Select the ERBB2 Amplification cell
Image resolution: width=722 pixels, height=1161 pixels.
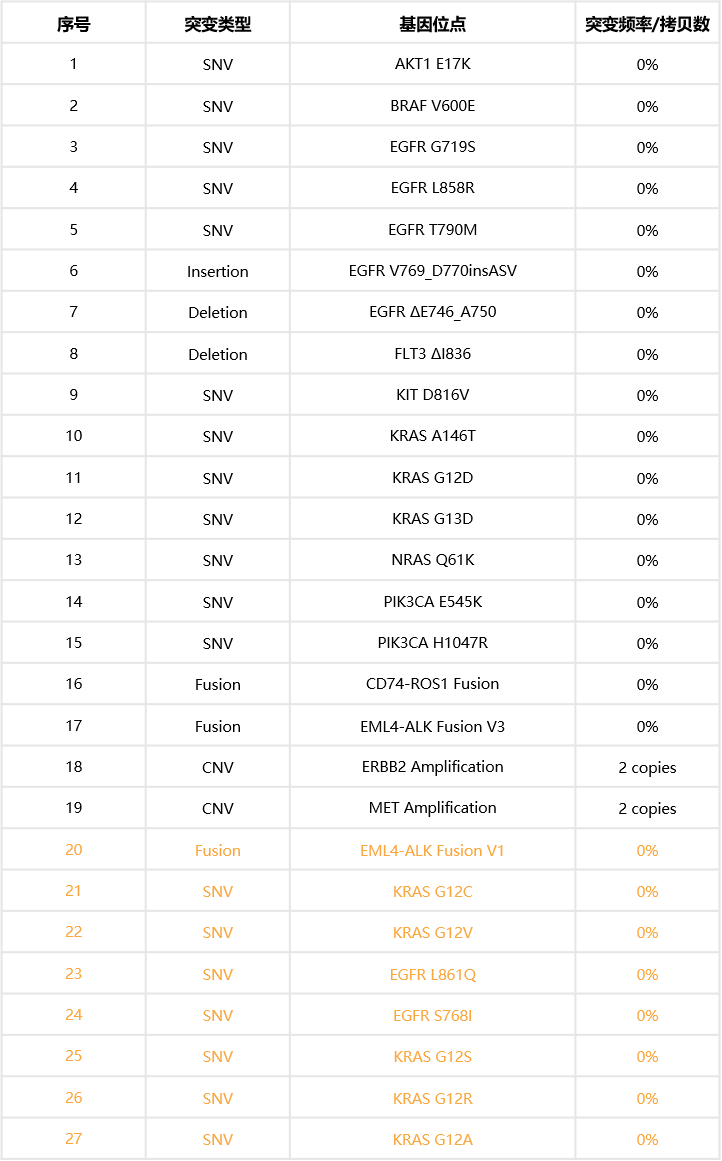tap(432, 767)
